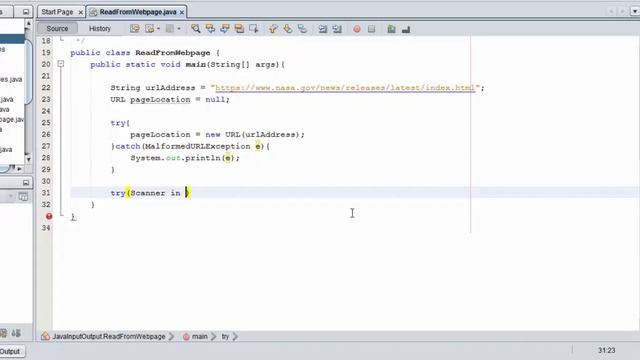Image resolution: width=640 pixels, height=360 pixels.
Task: Open the Back history dropdown arrow
Action: (158, 29)
